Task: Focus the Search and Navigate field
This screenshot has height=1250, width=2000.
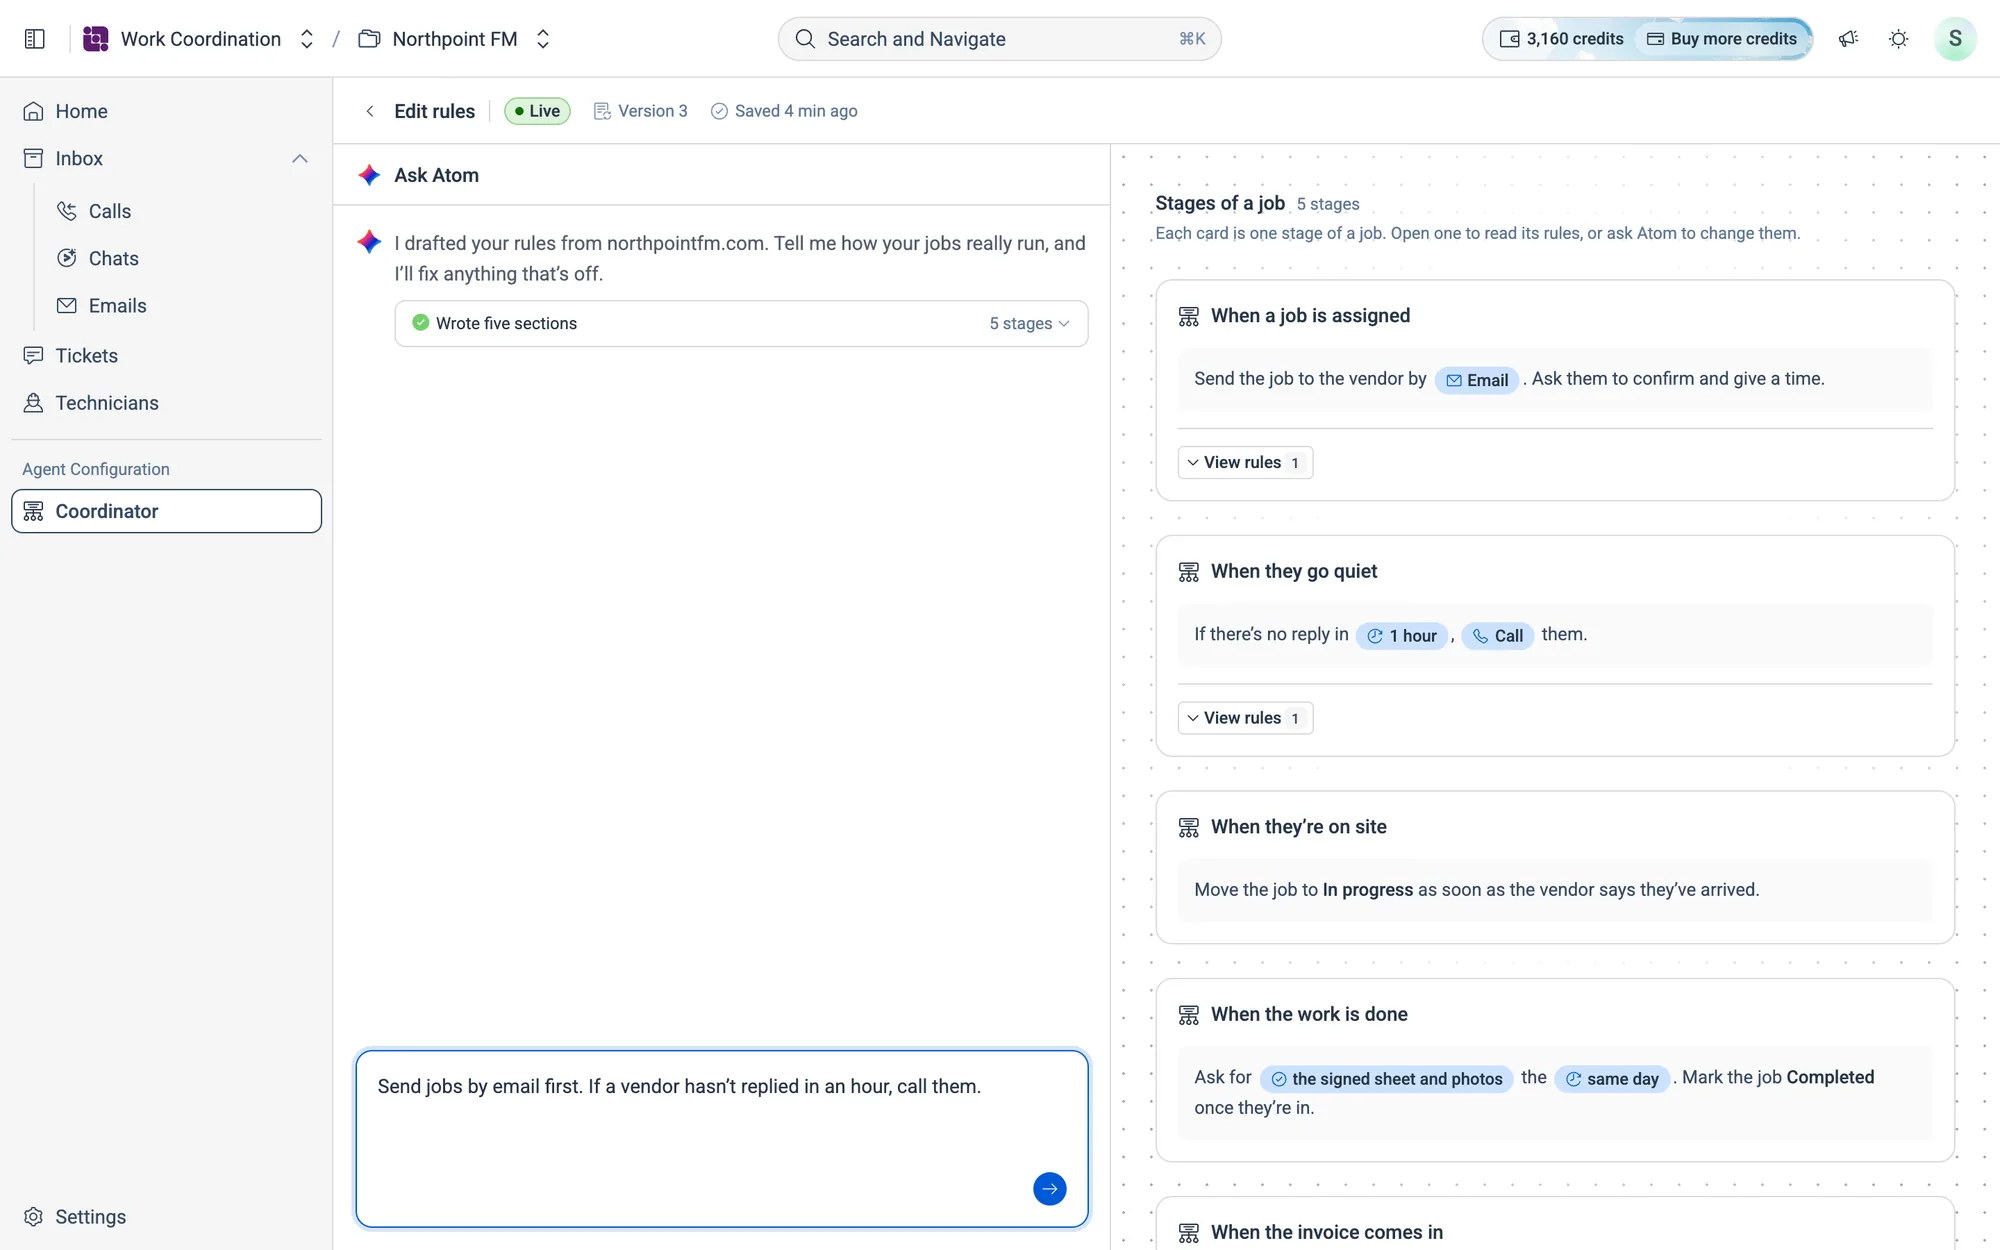Action: pos(999,39)
